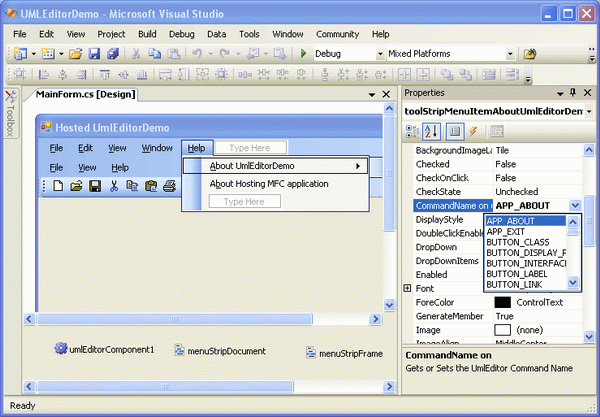Viewport: 600px width, 417px height.
Task: Open the New Project icon's dropdown arrow
Action: pos(34,54)
